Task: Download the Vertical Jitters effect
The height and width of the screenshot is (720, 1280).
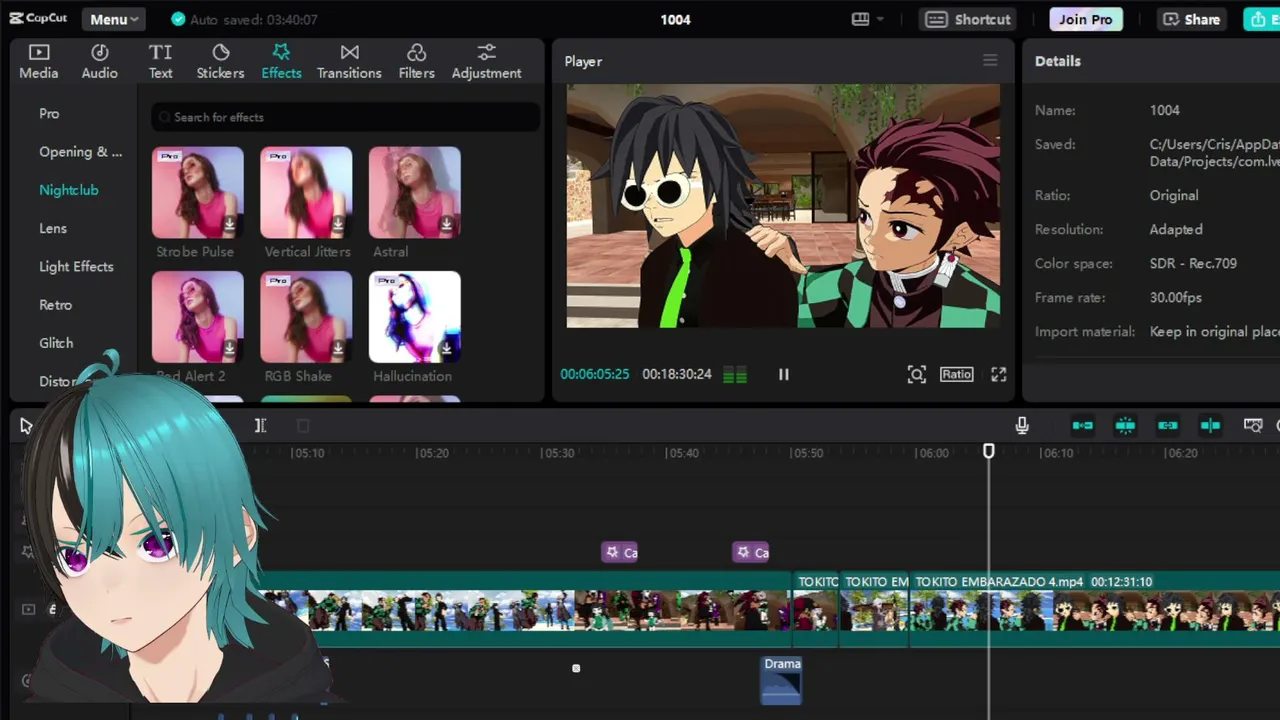Action: [337, 224]
